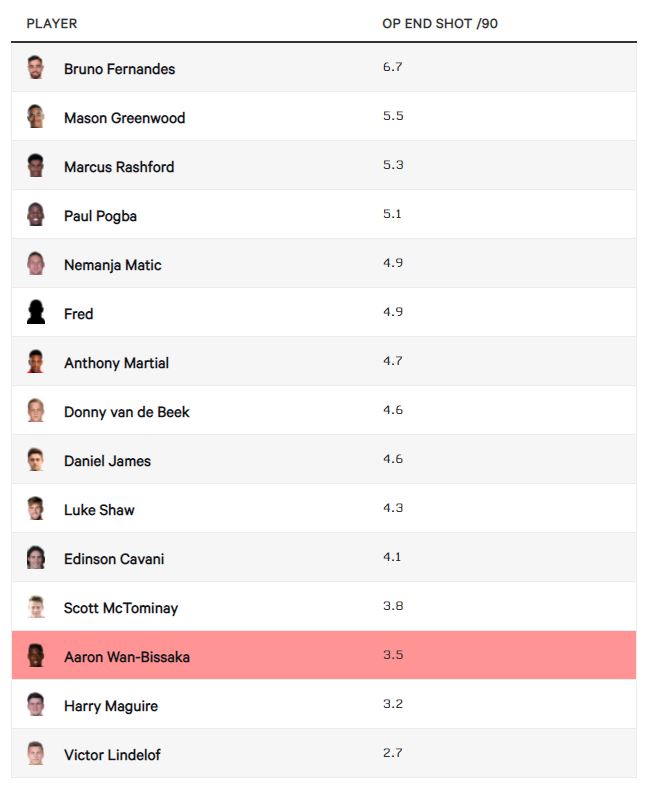This screenshot has width=649, height=785.
Task: Click Fred's silhouette placeholder avatar
Action: point(36,313)
